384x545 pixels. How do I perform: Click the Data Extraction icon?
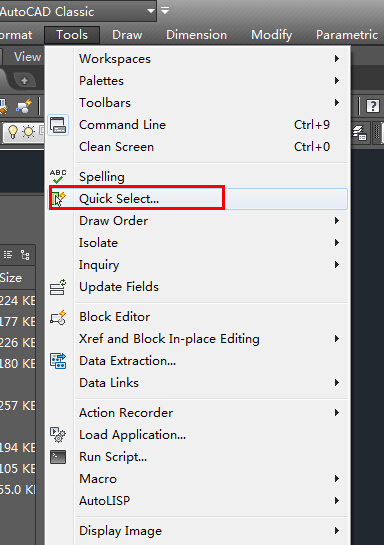(x=58, y=361)
